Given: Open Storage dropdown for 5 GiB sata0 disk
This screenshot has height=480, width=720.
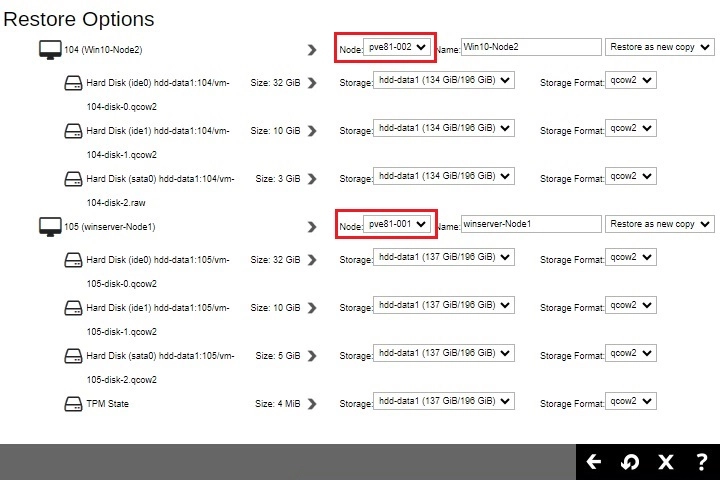Looking at the screenshot, I should tap(443, 354).
